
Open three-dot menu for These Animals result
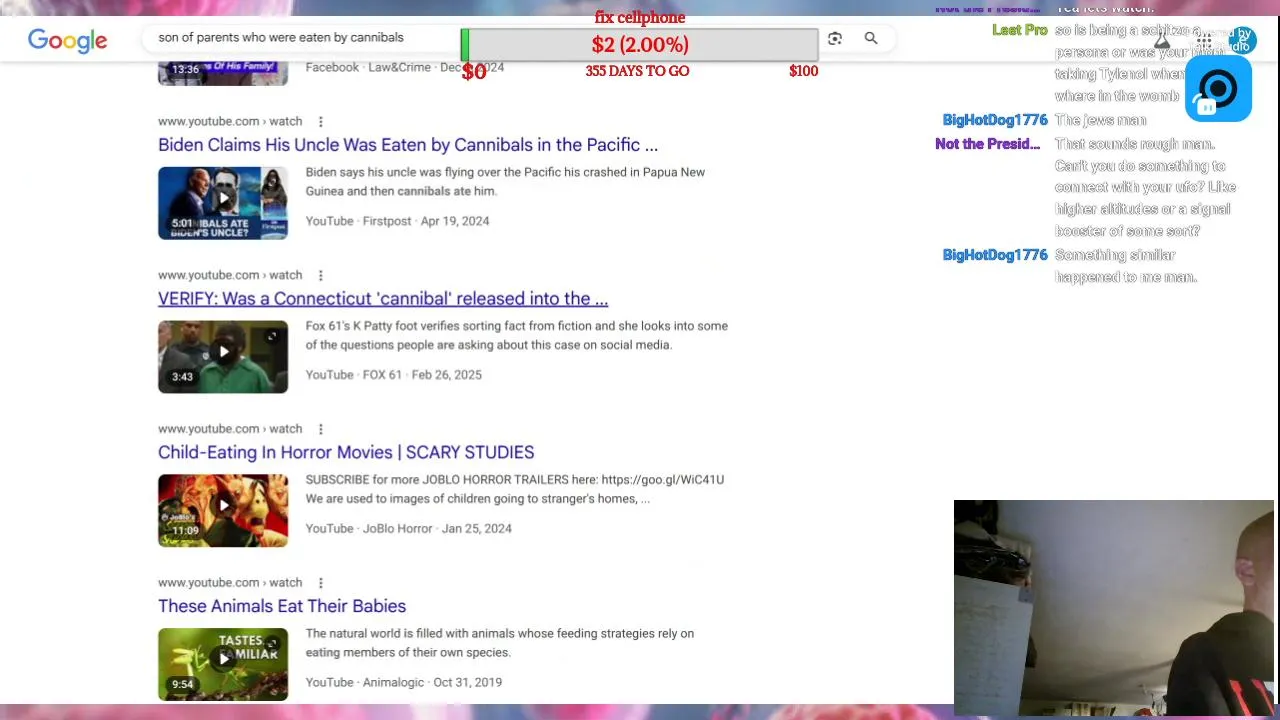pyautogui.click(x=321, y=583)
